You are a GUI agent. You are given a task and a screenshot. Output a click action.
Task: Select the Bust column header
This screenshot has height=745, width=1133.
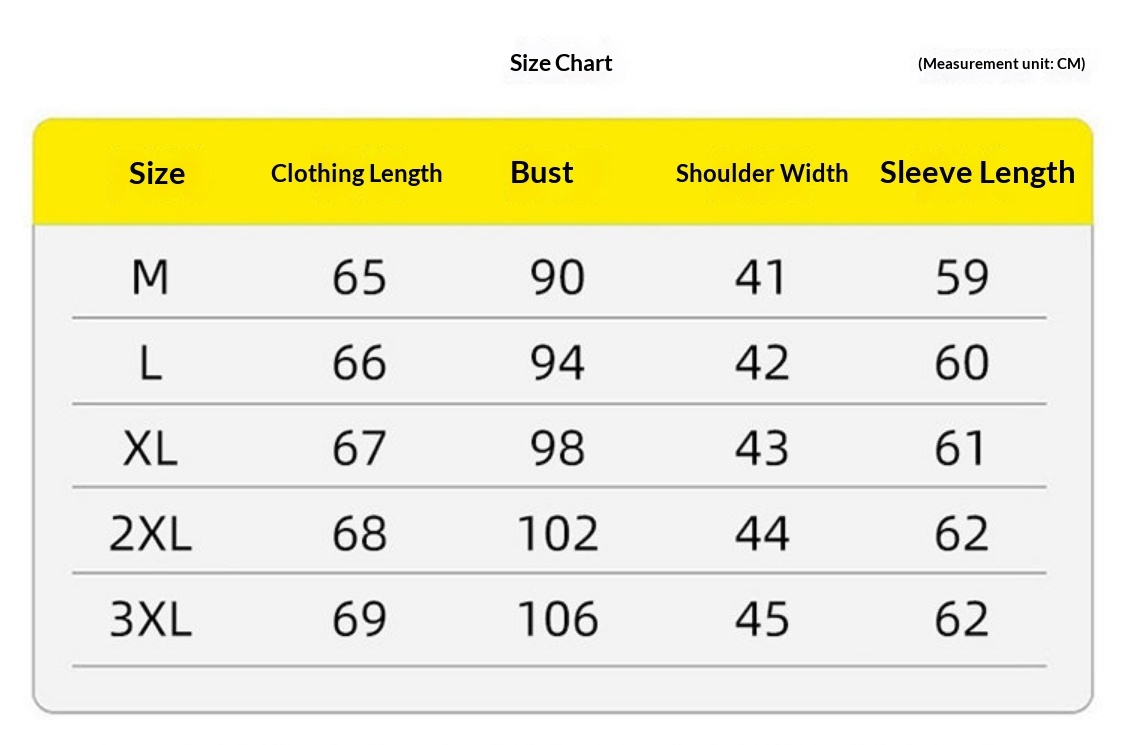[541, 173]
